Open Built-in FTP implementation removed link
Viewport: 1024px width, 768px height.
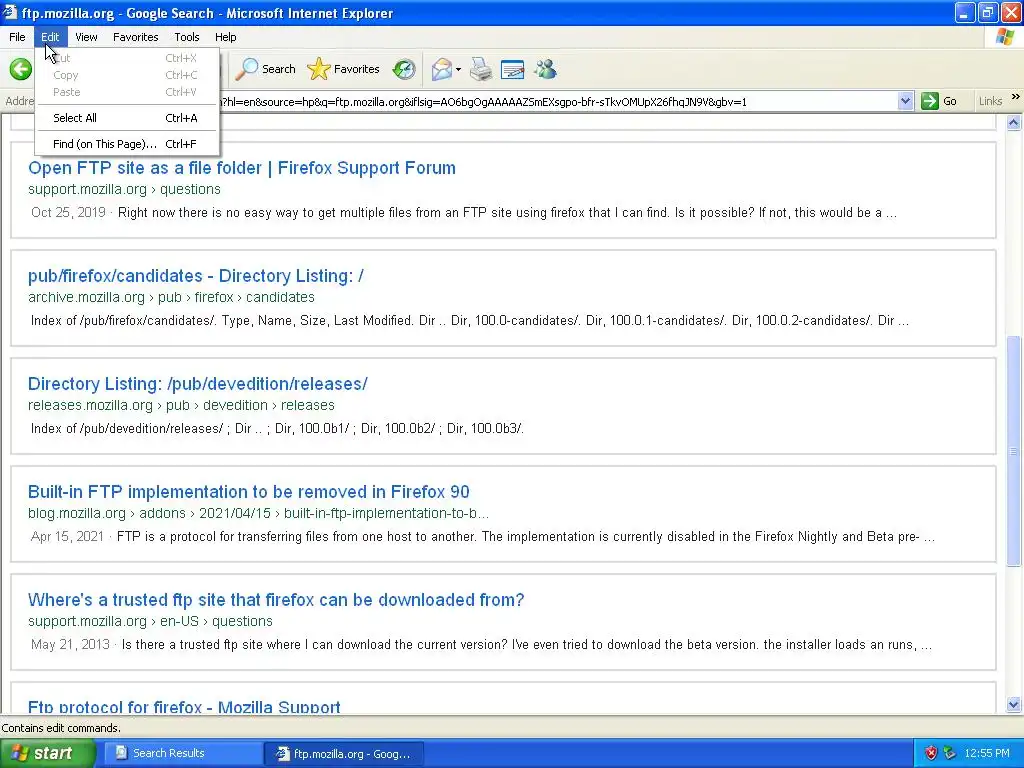tap(249, 492)
